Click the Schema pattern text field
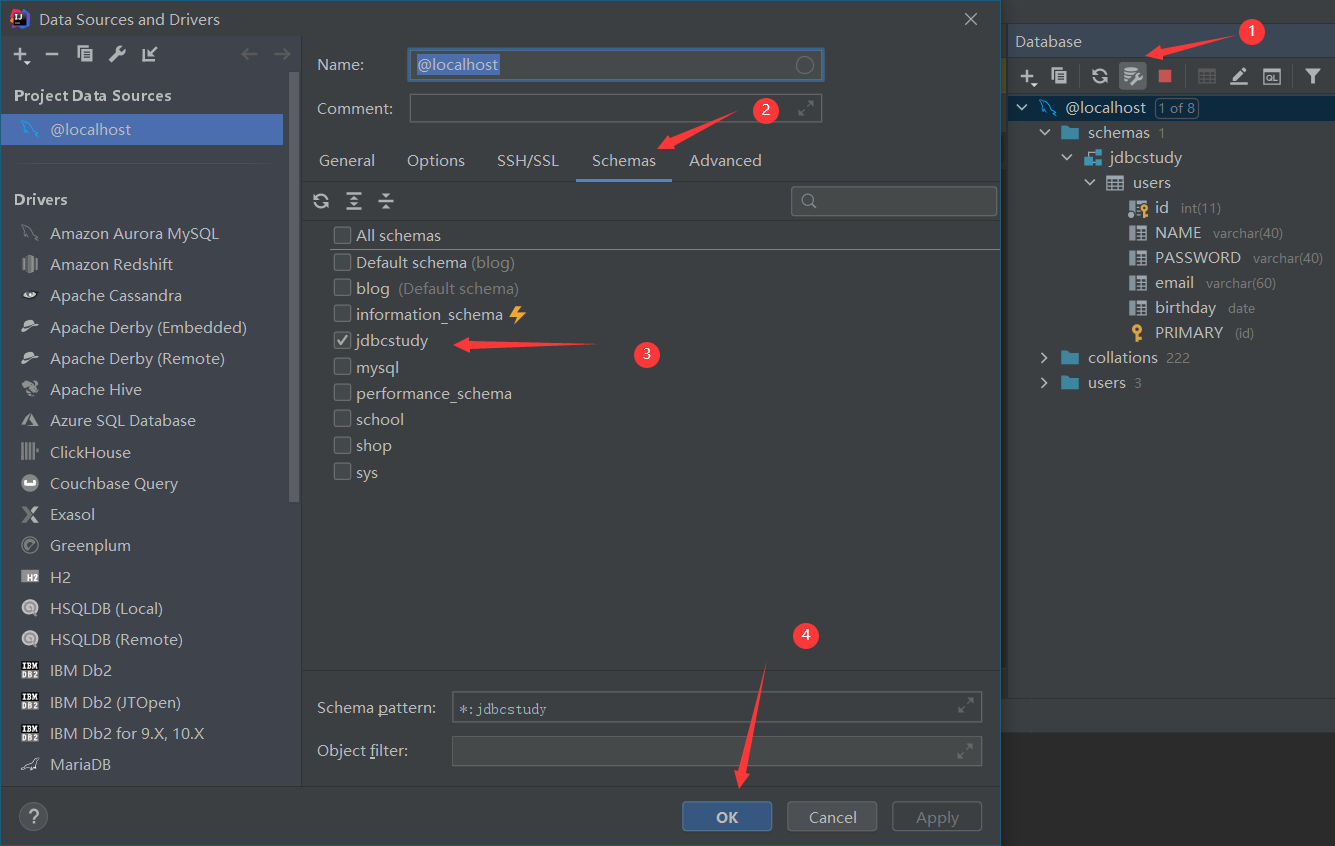Viewport: 1335px width, 846px height. click(x=717, y=707)
